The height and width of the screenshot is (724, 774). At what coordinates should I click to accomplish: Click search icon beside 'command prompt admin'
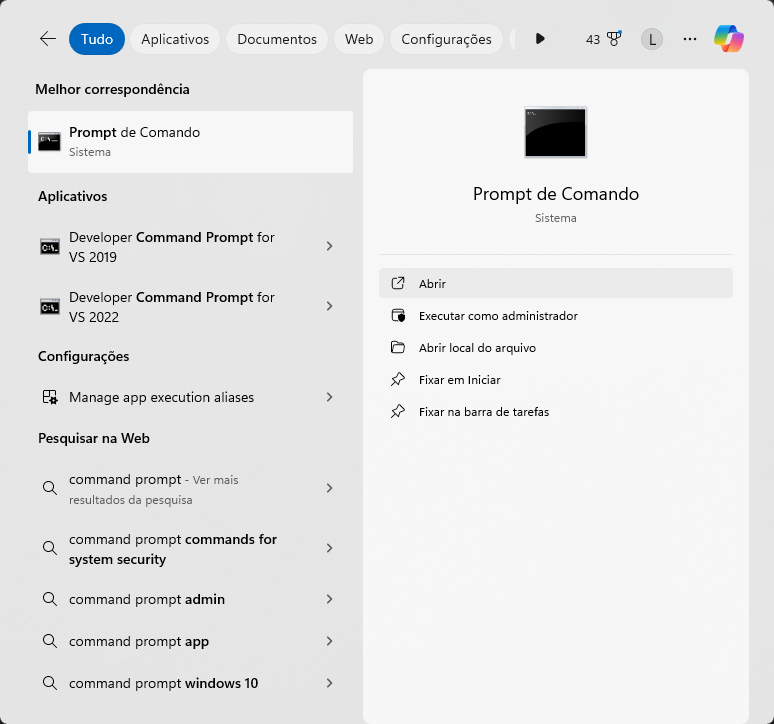[49, 599]
